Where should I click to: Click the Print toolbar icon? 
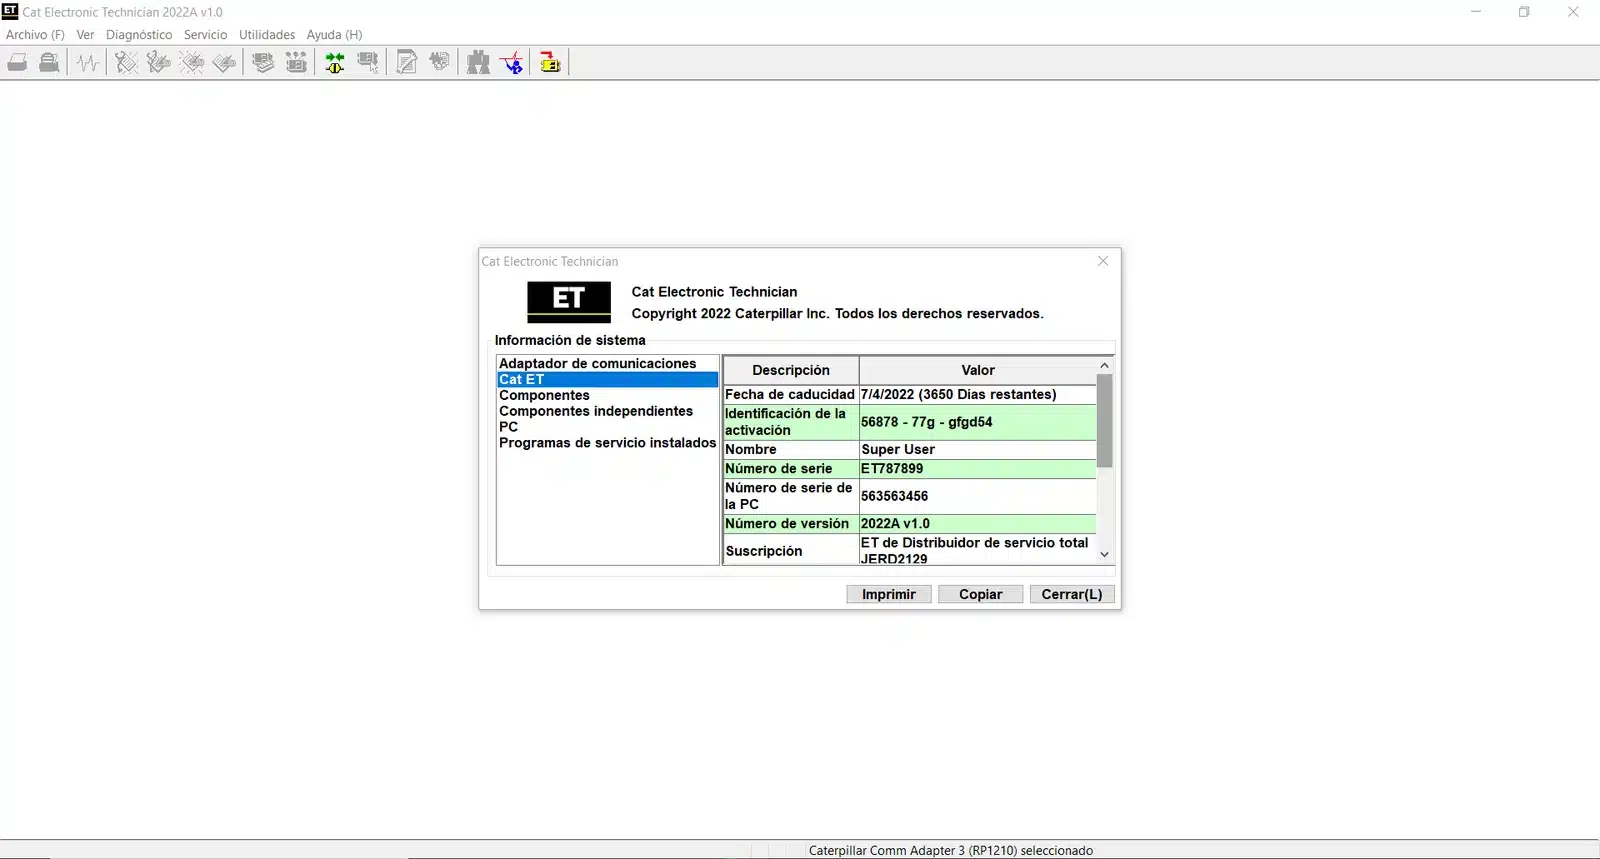click(17, 63)
